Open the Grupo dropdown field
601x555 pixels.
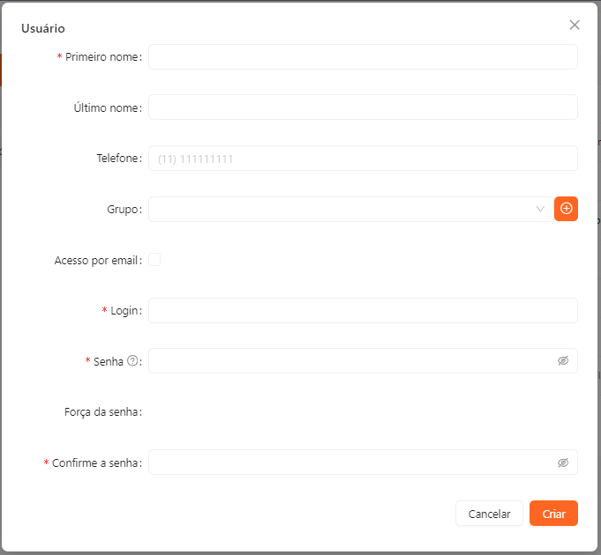click(x=340, y=209)
